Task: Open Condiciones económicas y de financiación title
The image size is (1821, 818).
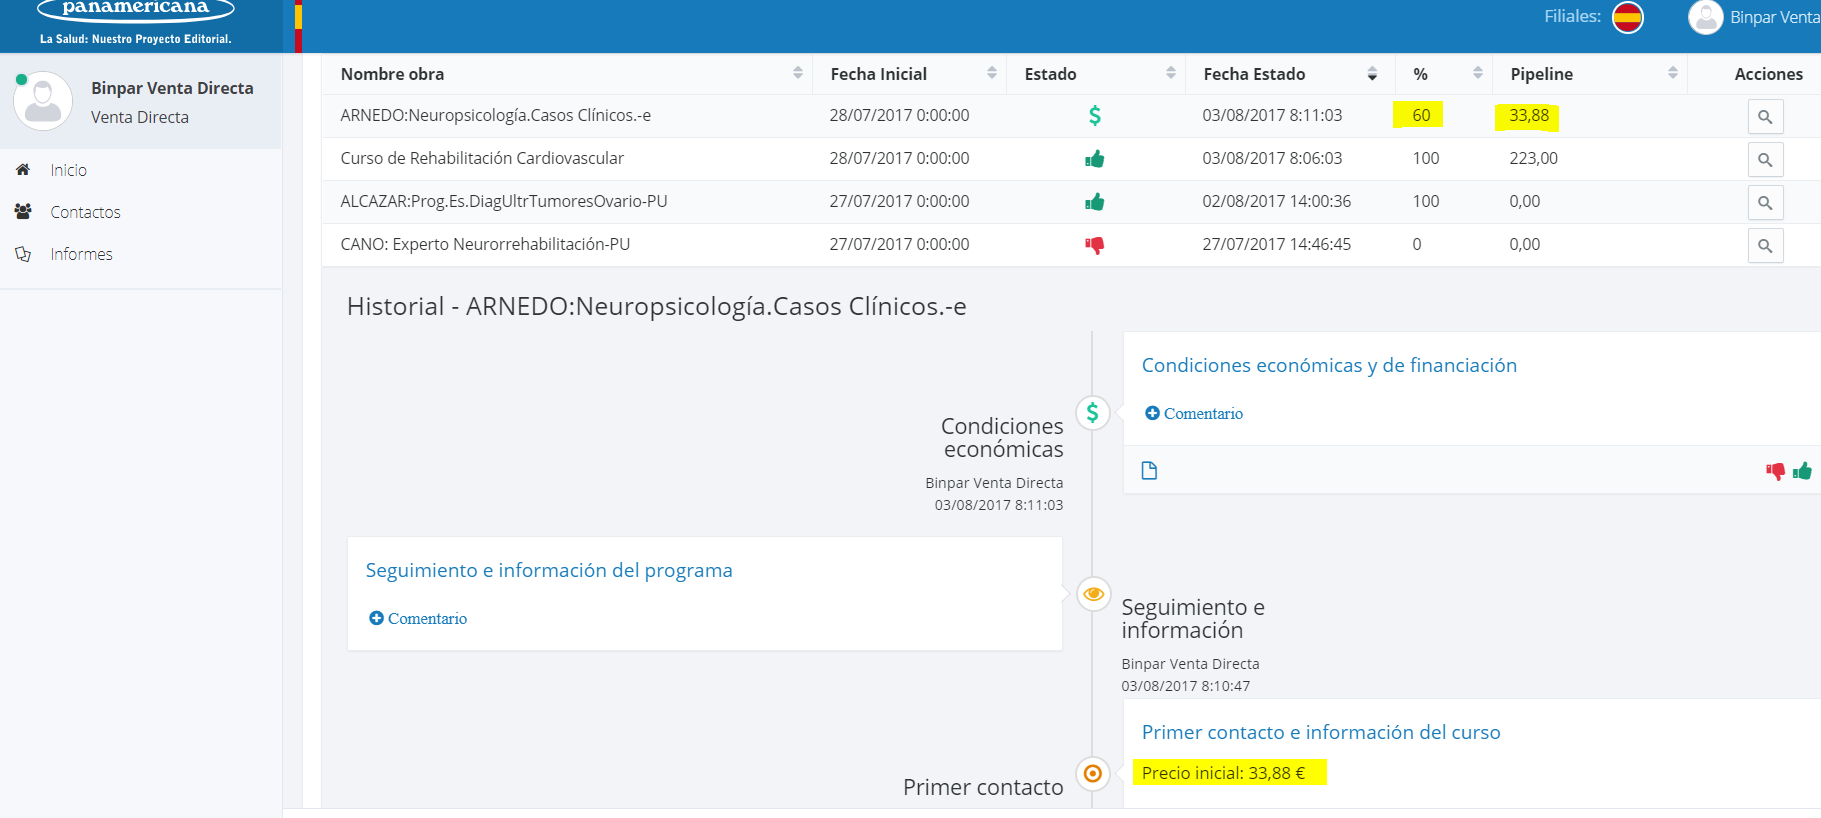Action: pyautogui.click(x=1329, y=365)
